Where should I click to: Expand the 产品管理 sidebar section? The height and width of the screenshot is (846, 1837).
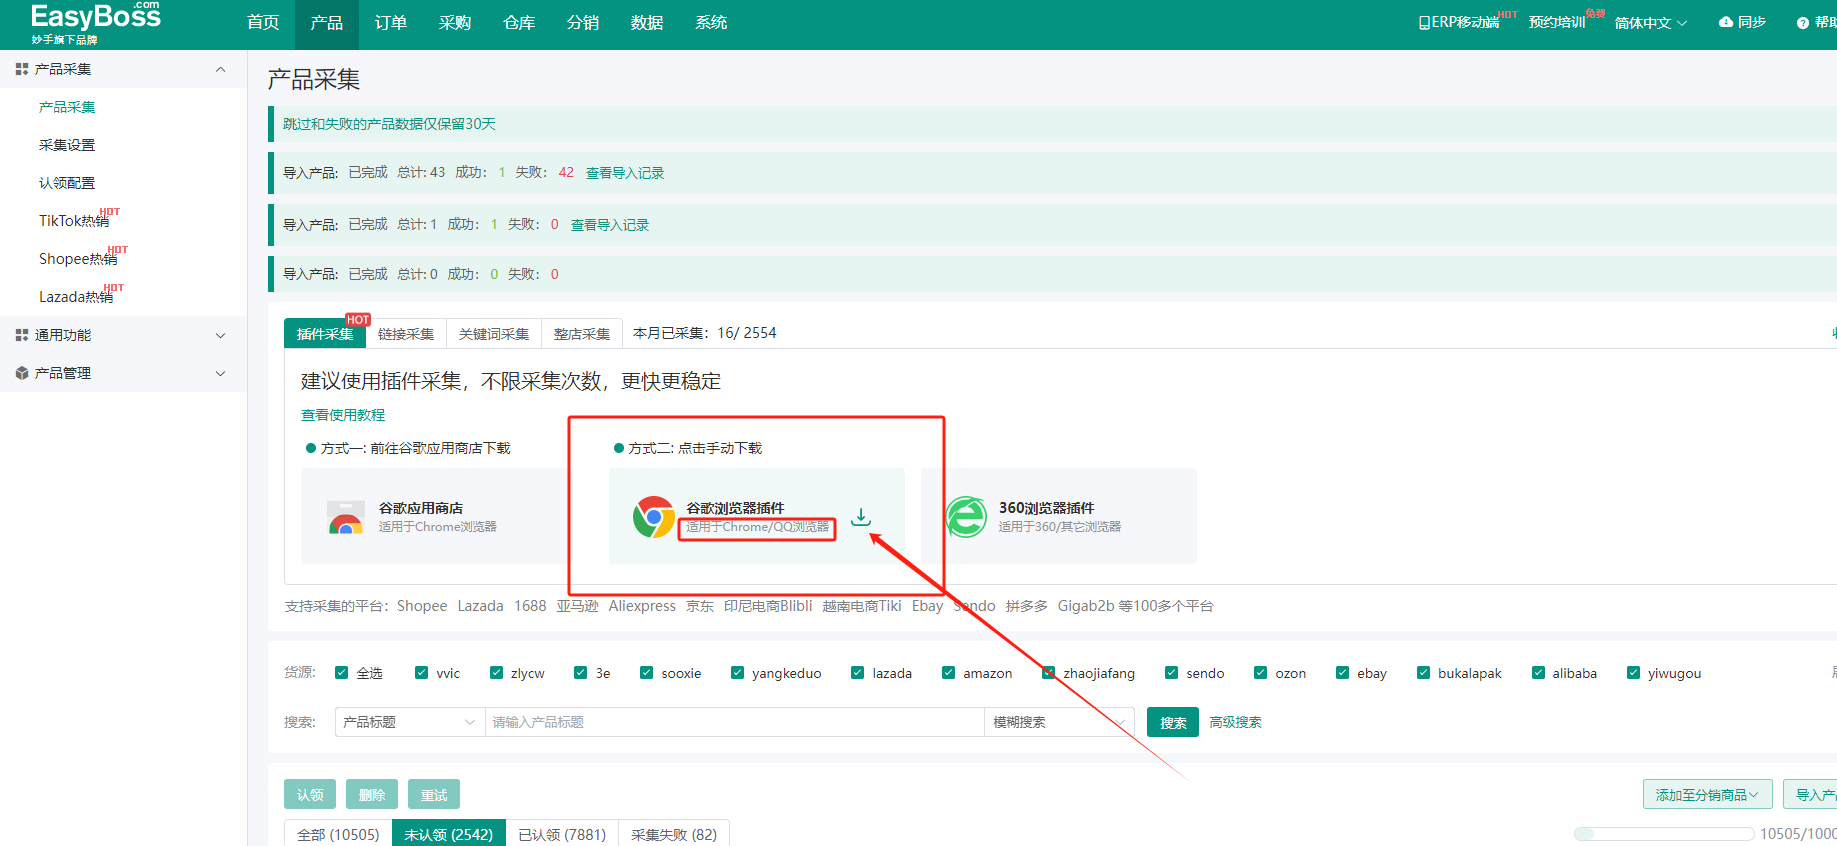[221, 373]
